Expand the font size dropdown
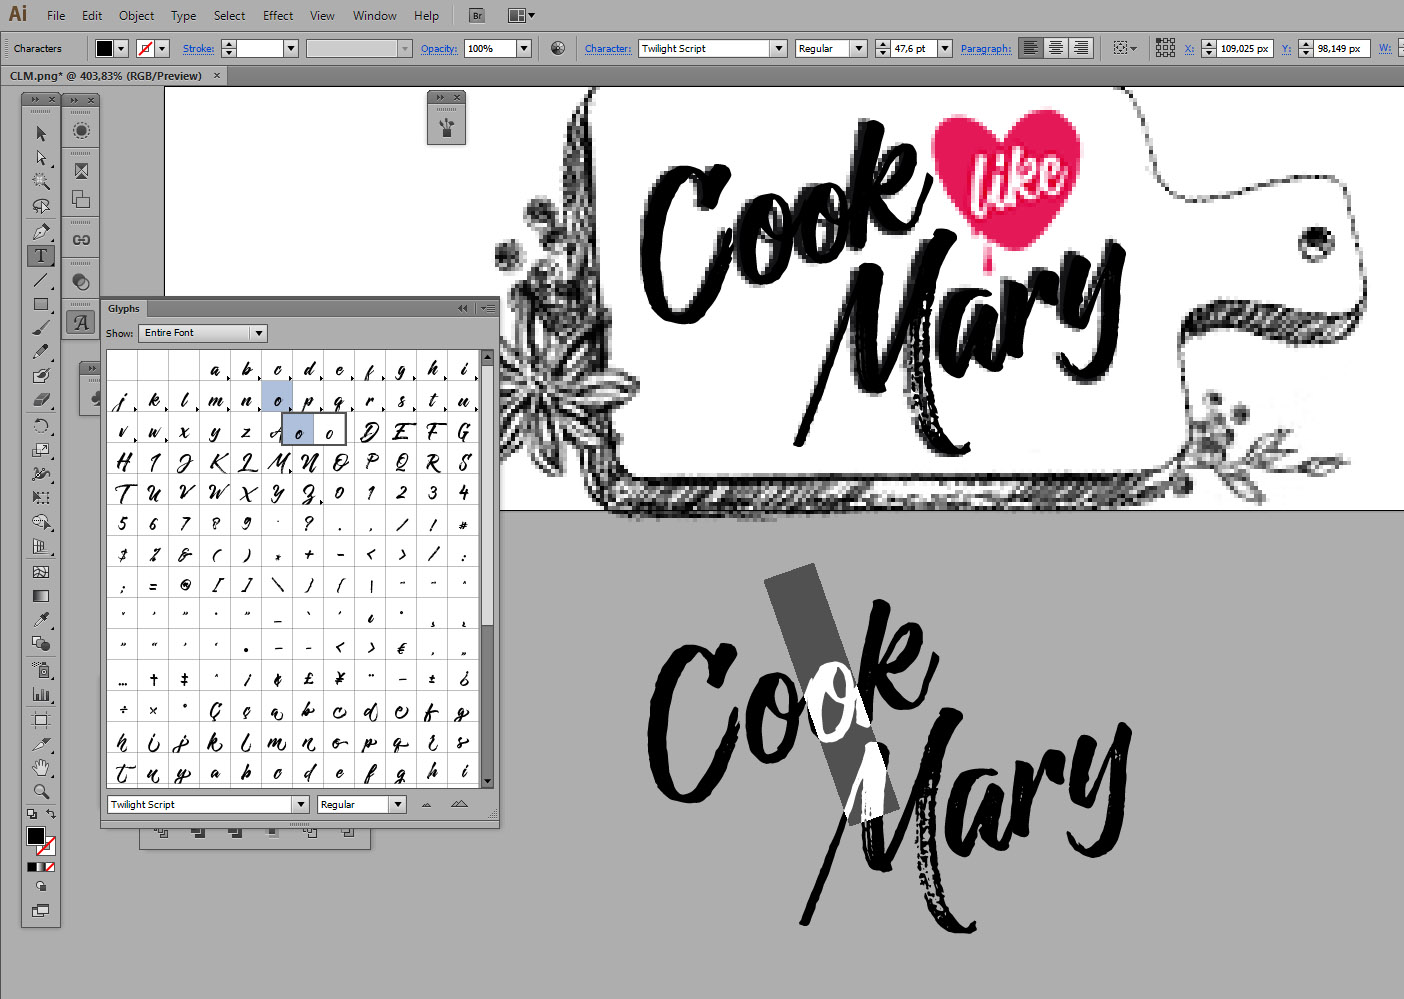 pyautogui.click(x=944, y=48)
